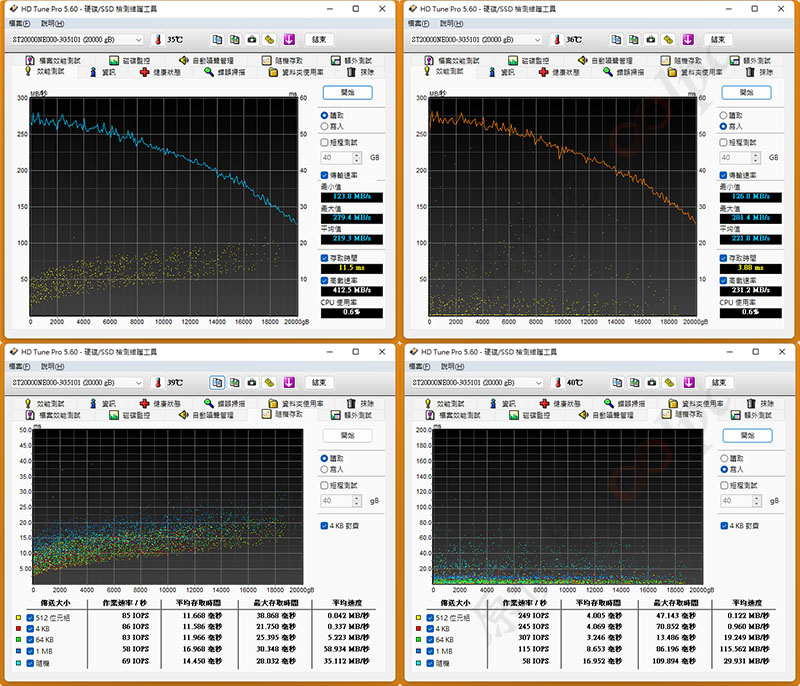Uncheck 存取時間 checkbox in 36°C window
The image size is (800, 686).
723,258
